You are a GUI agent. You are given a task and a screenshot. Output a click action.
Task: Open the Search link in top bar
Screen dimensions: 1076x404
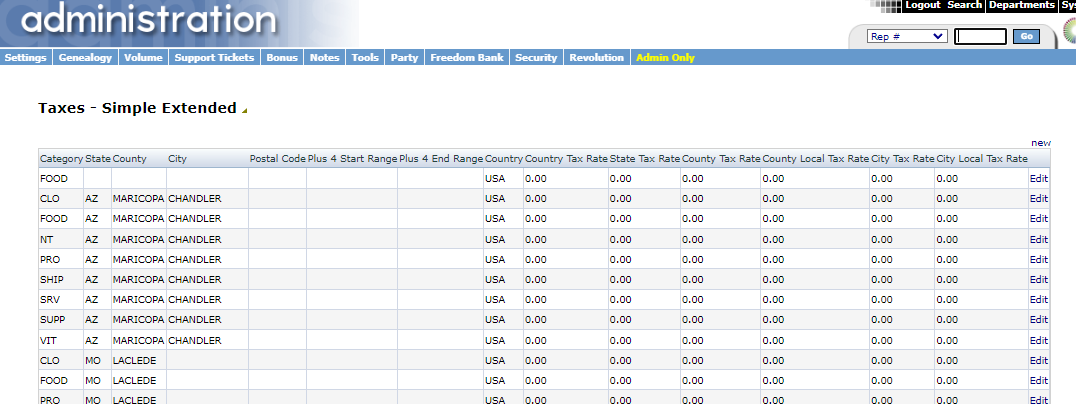click(x=964, y=5)
